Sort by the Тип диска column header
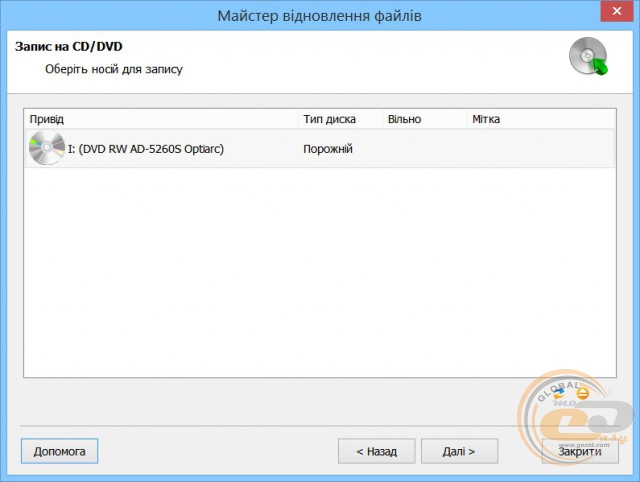Image resolution: width=640 pixels, height=482 pixels. coord(340,119)
